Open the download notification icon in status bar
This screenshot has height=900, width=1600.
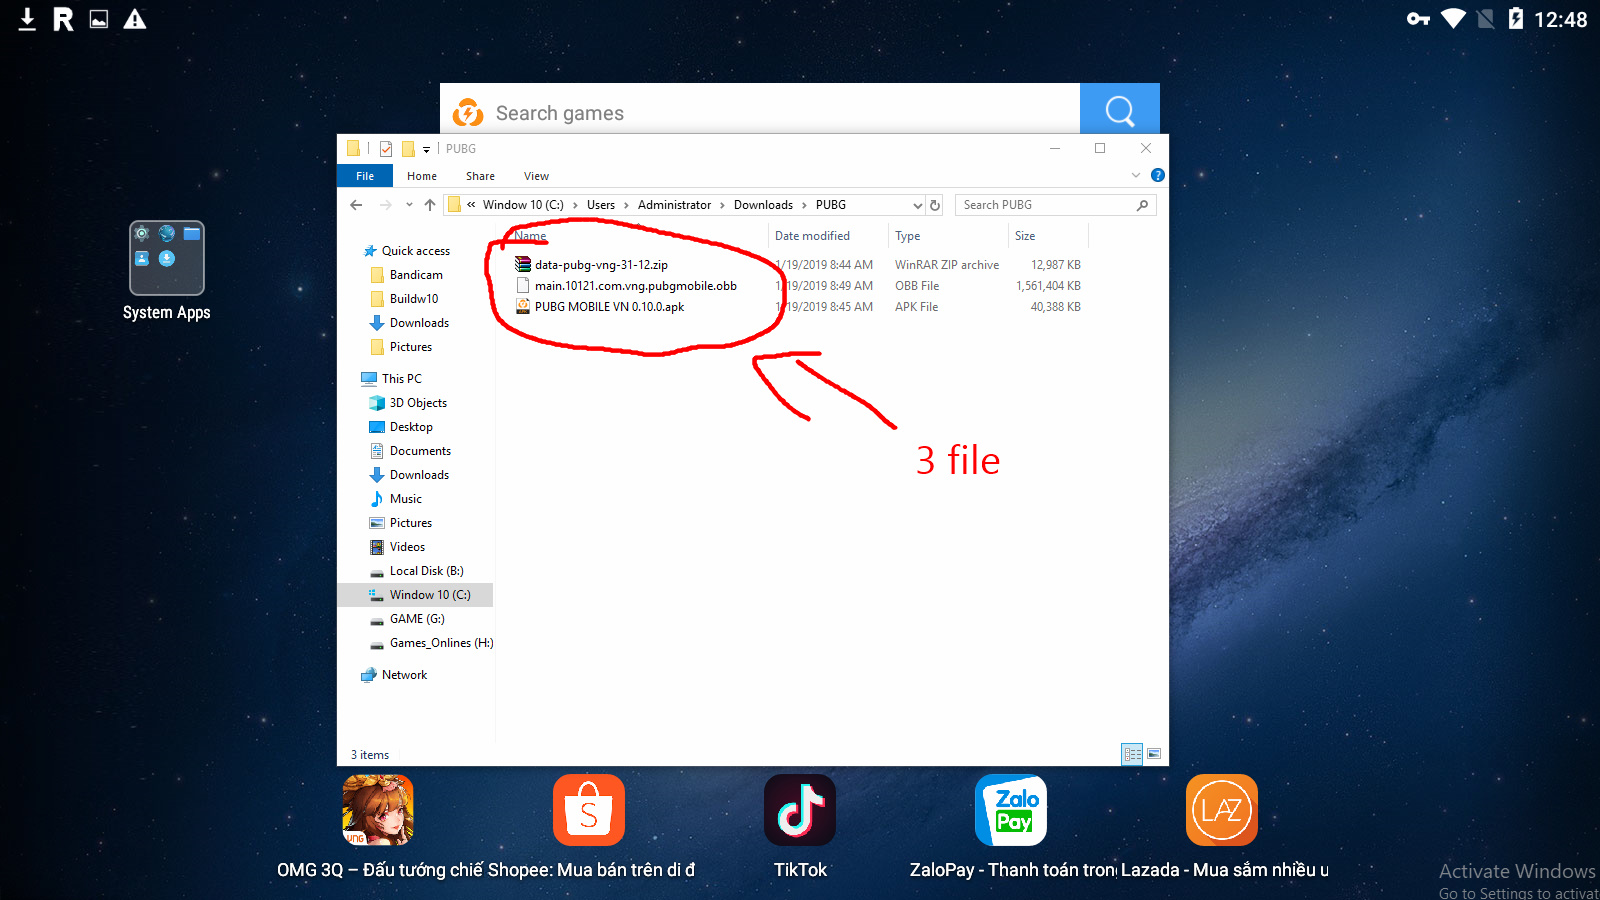[27, 19]
